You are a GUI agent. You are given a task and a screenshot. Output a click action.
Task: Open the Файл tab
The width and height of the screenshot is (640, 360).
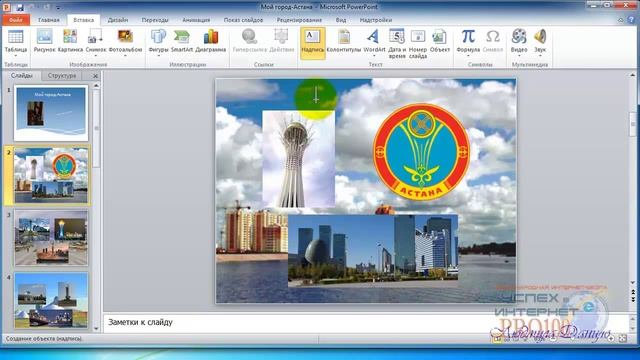pyautogui.click(x=16, y=20)
